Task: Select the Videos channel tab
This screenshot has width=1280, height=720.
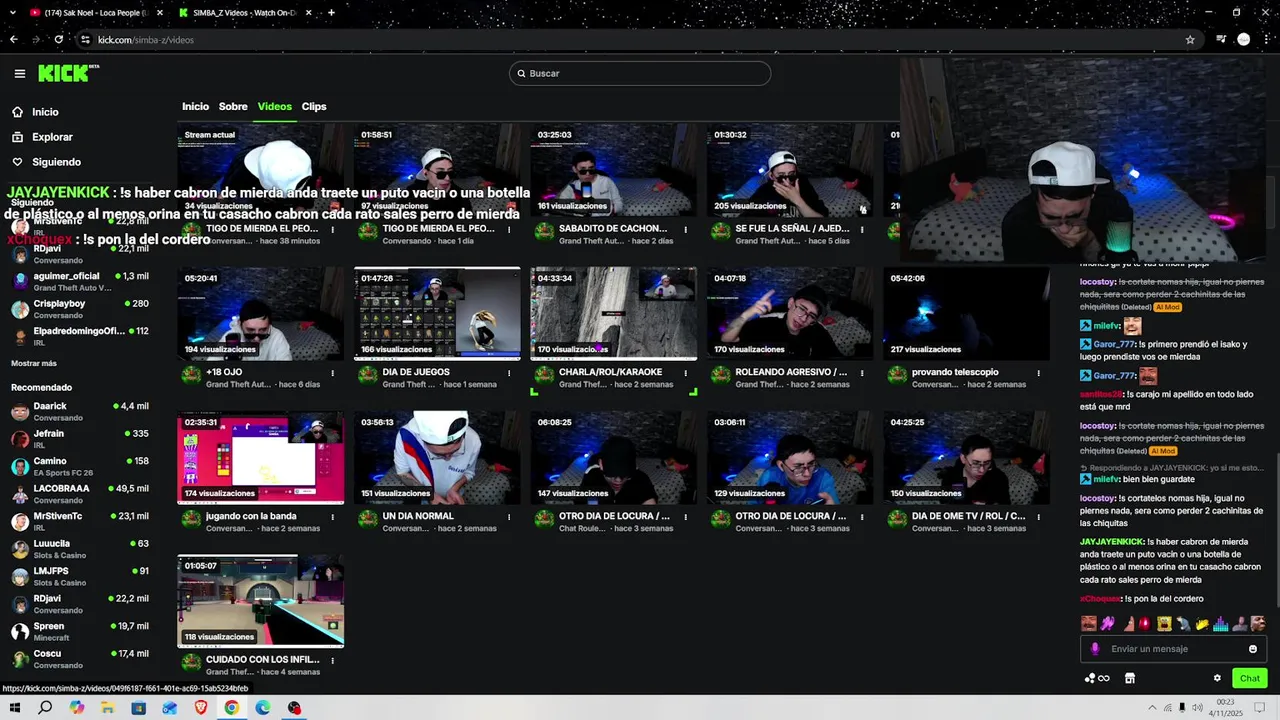Action: tap(275, 106)
